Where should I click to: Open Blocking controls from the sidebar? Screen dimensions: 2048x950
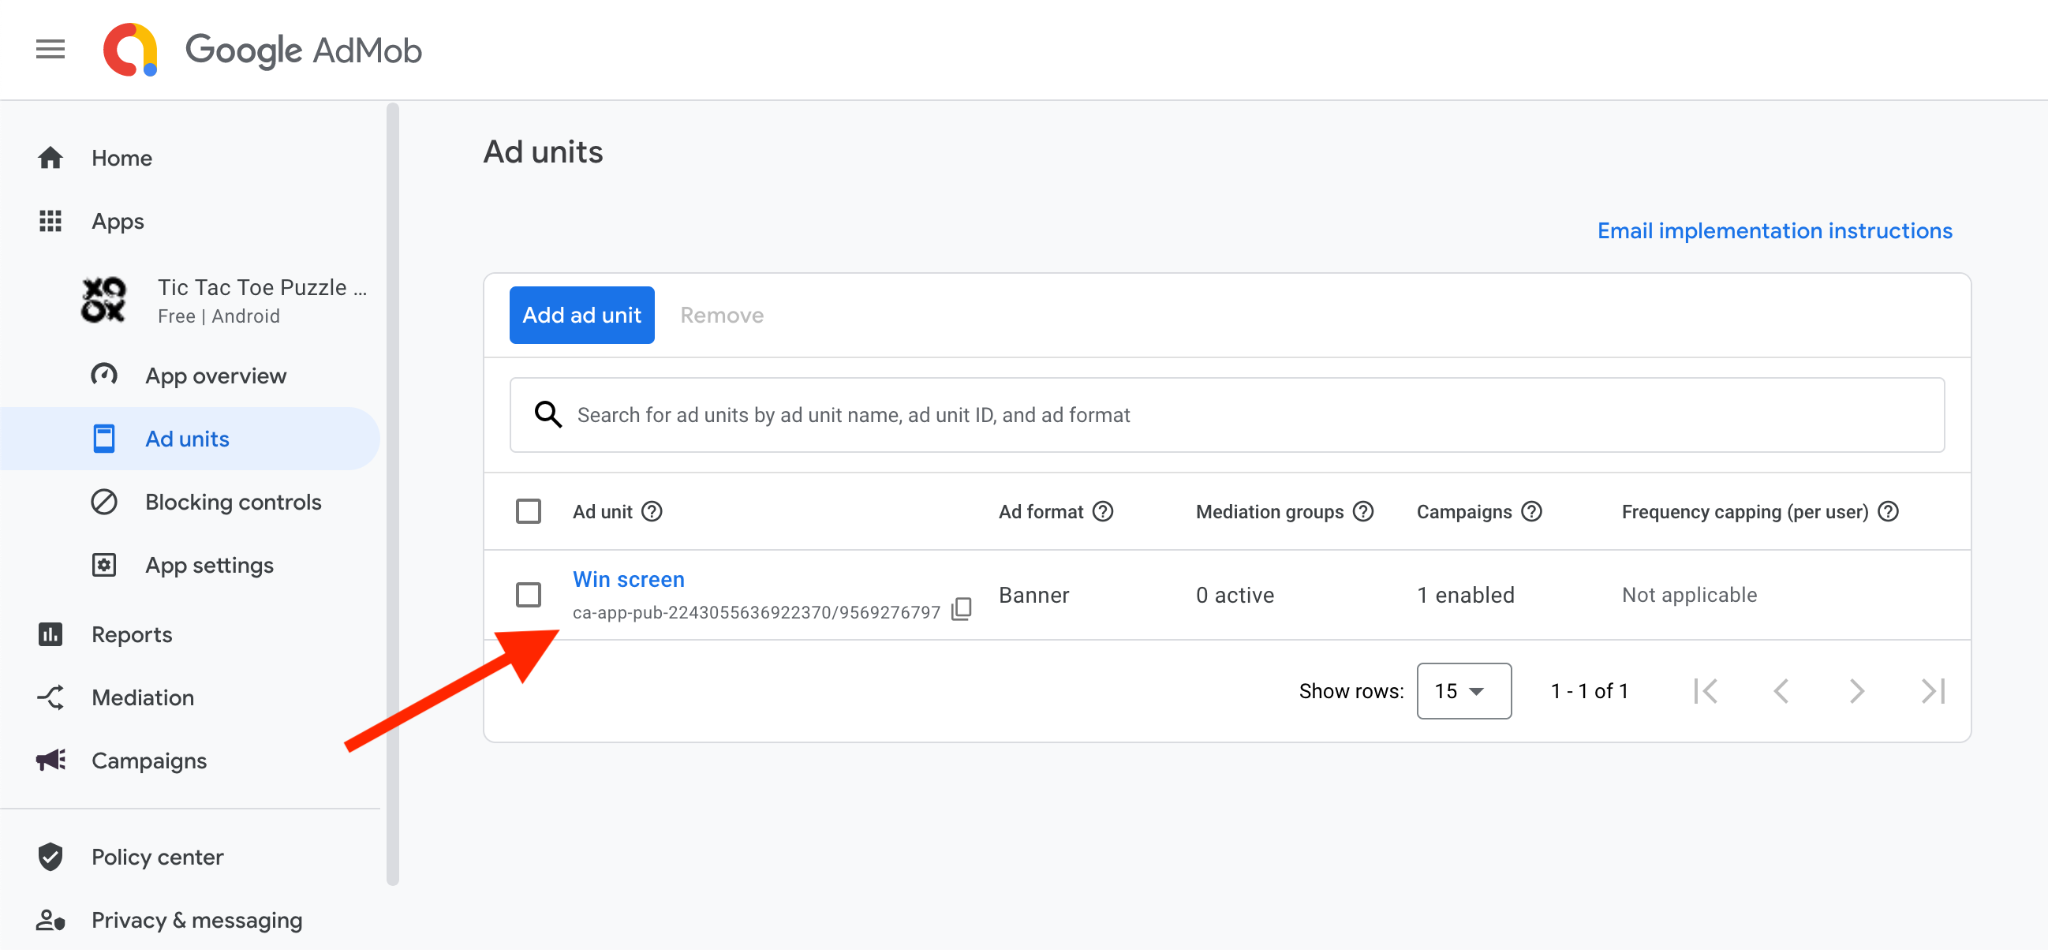pos(232,501)
